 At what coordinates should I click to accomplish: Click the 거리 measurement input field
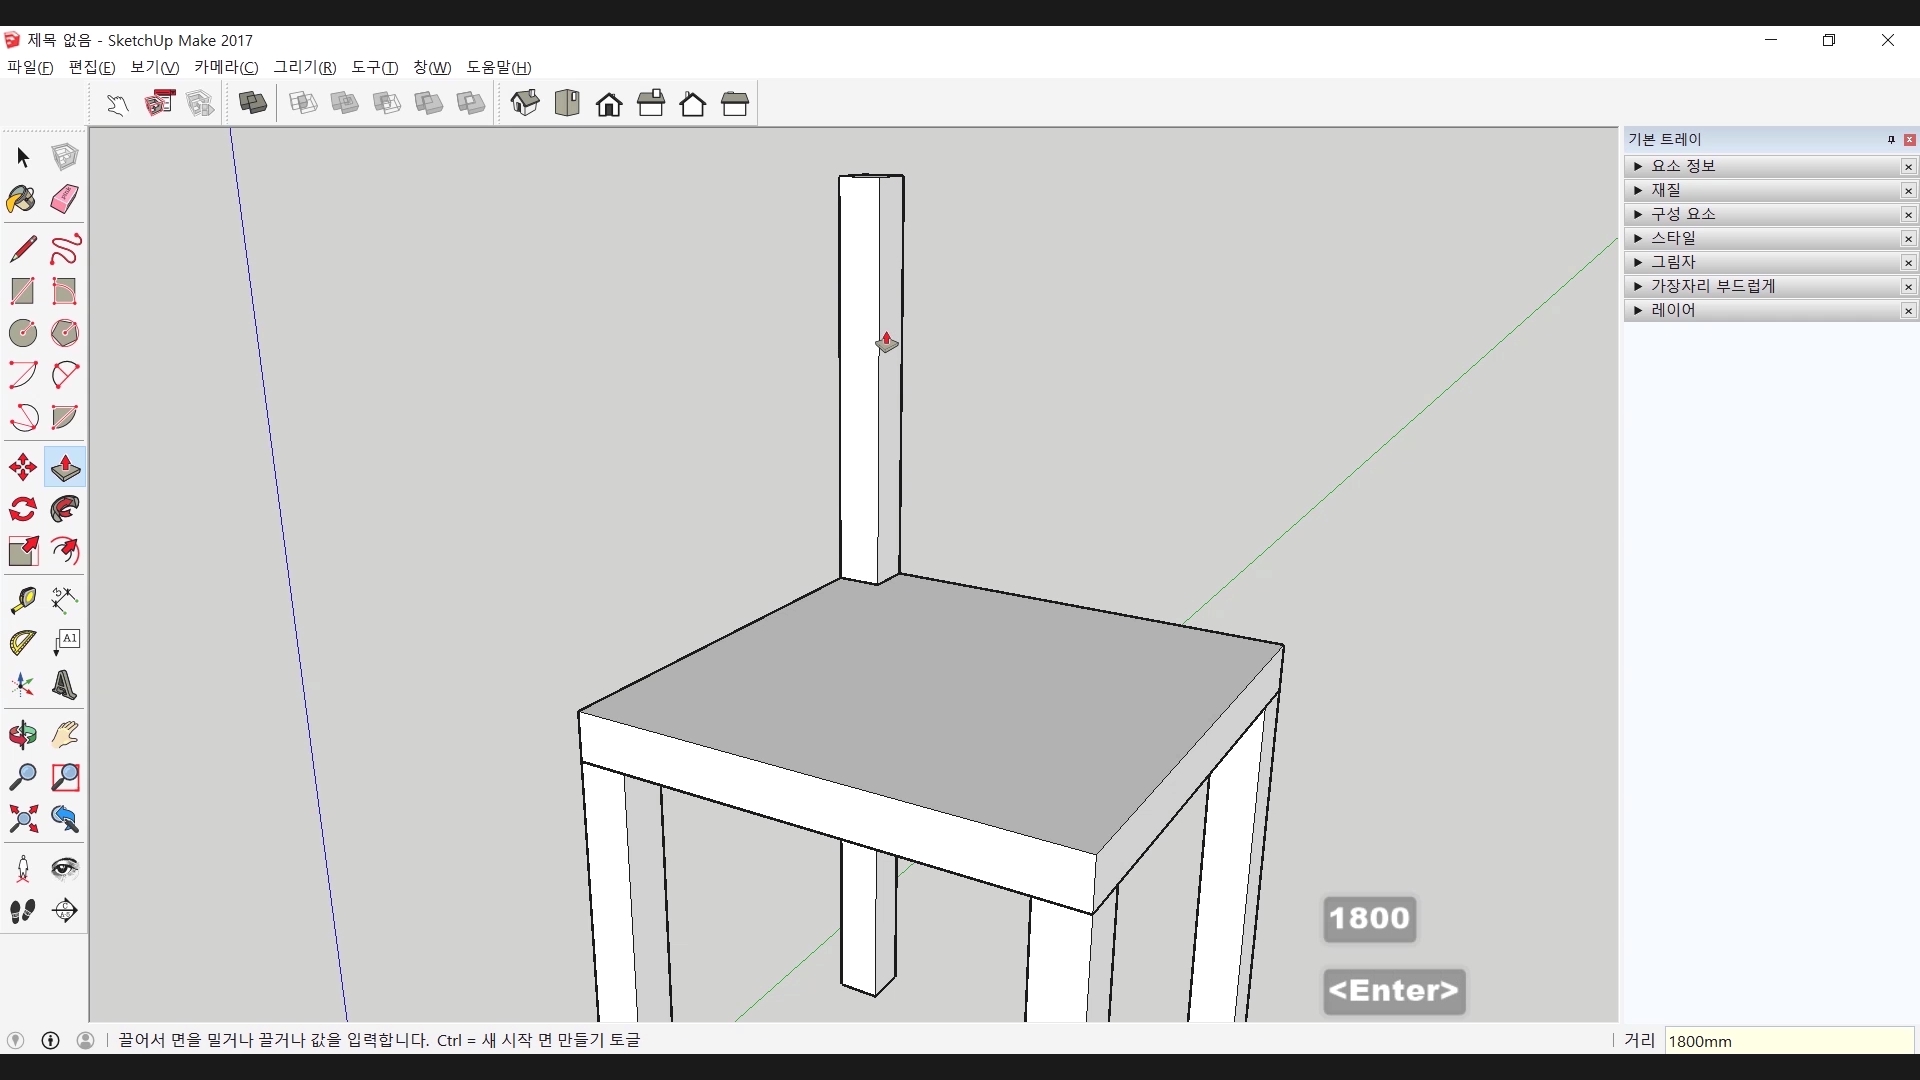(x=1788, y=1041)
